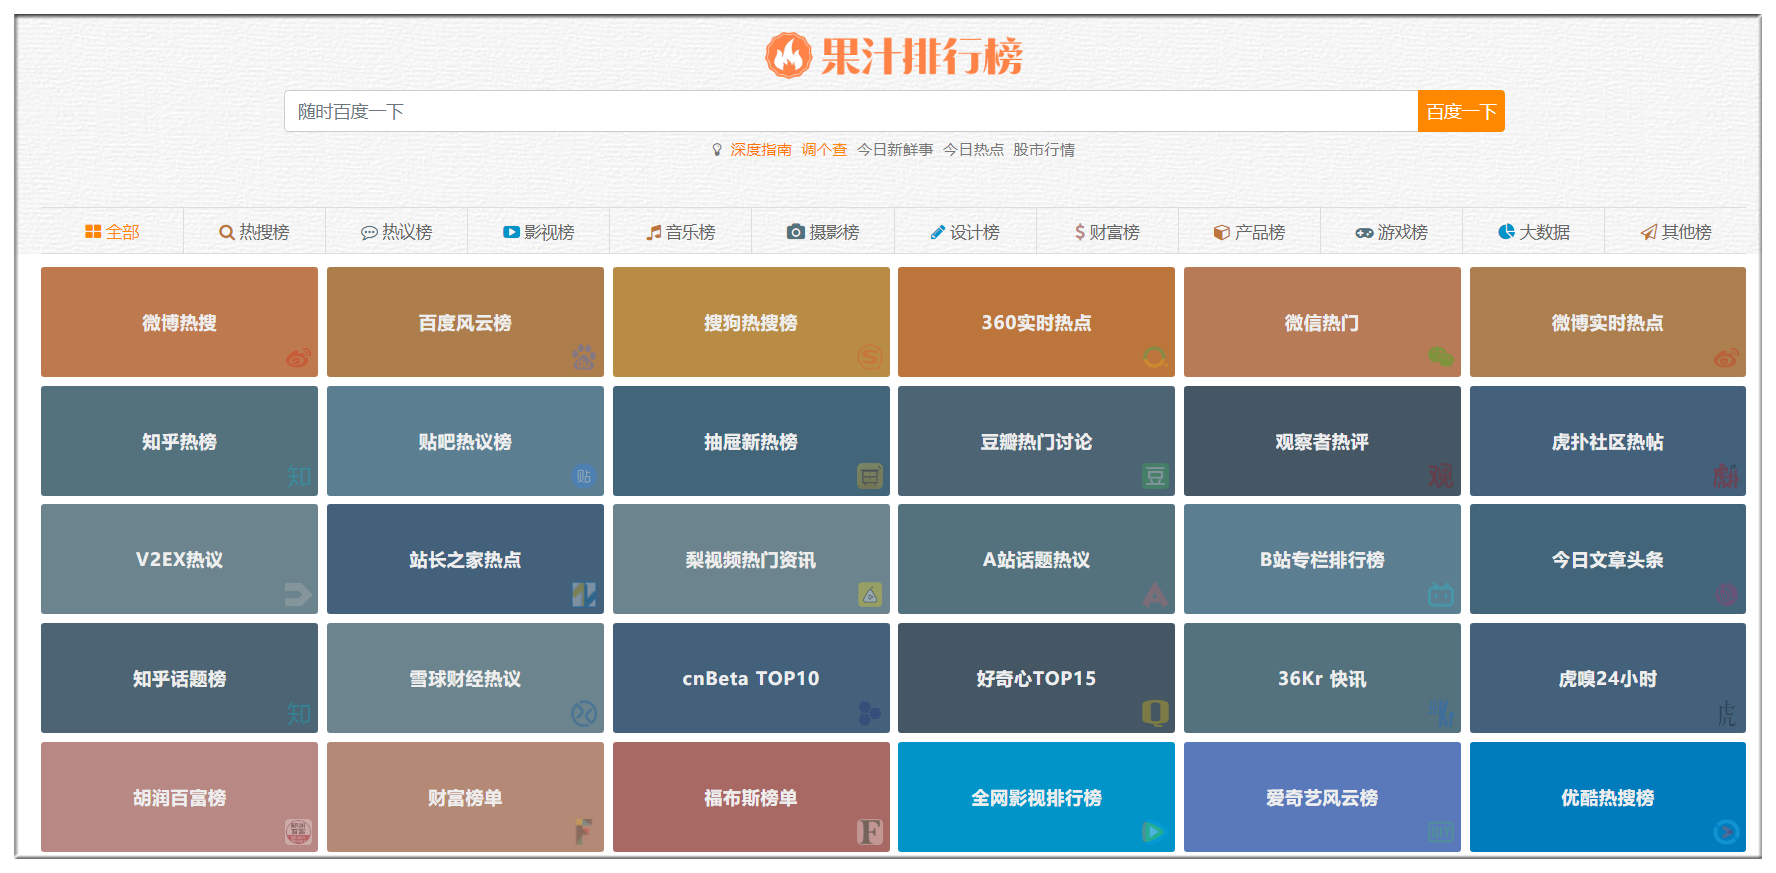Click the Forbes F icon on the 福布斯榜单 card
1776x873 pixels.
tap(870, 832)
